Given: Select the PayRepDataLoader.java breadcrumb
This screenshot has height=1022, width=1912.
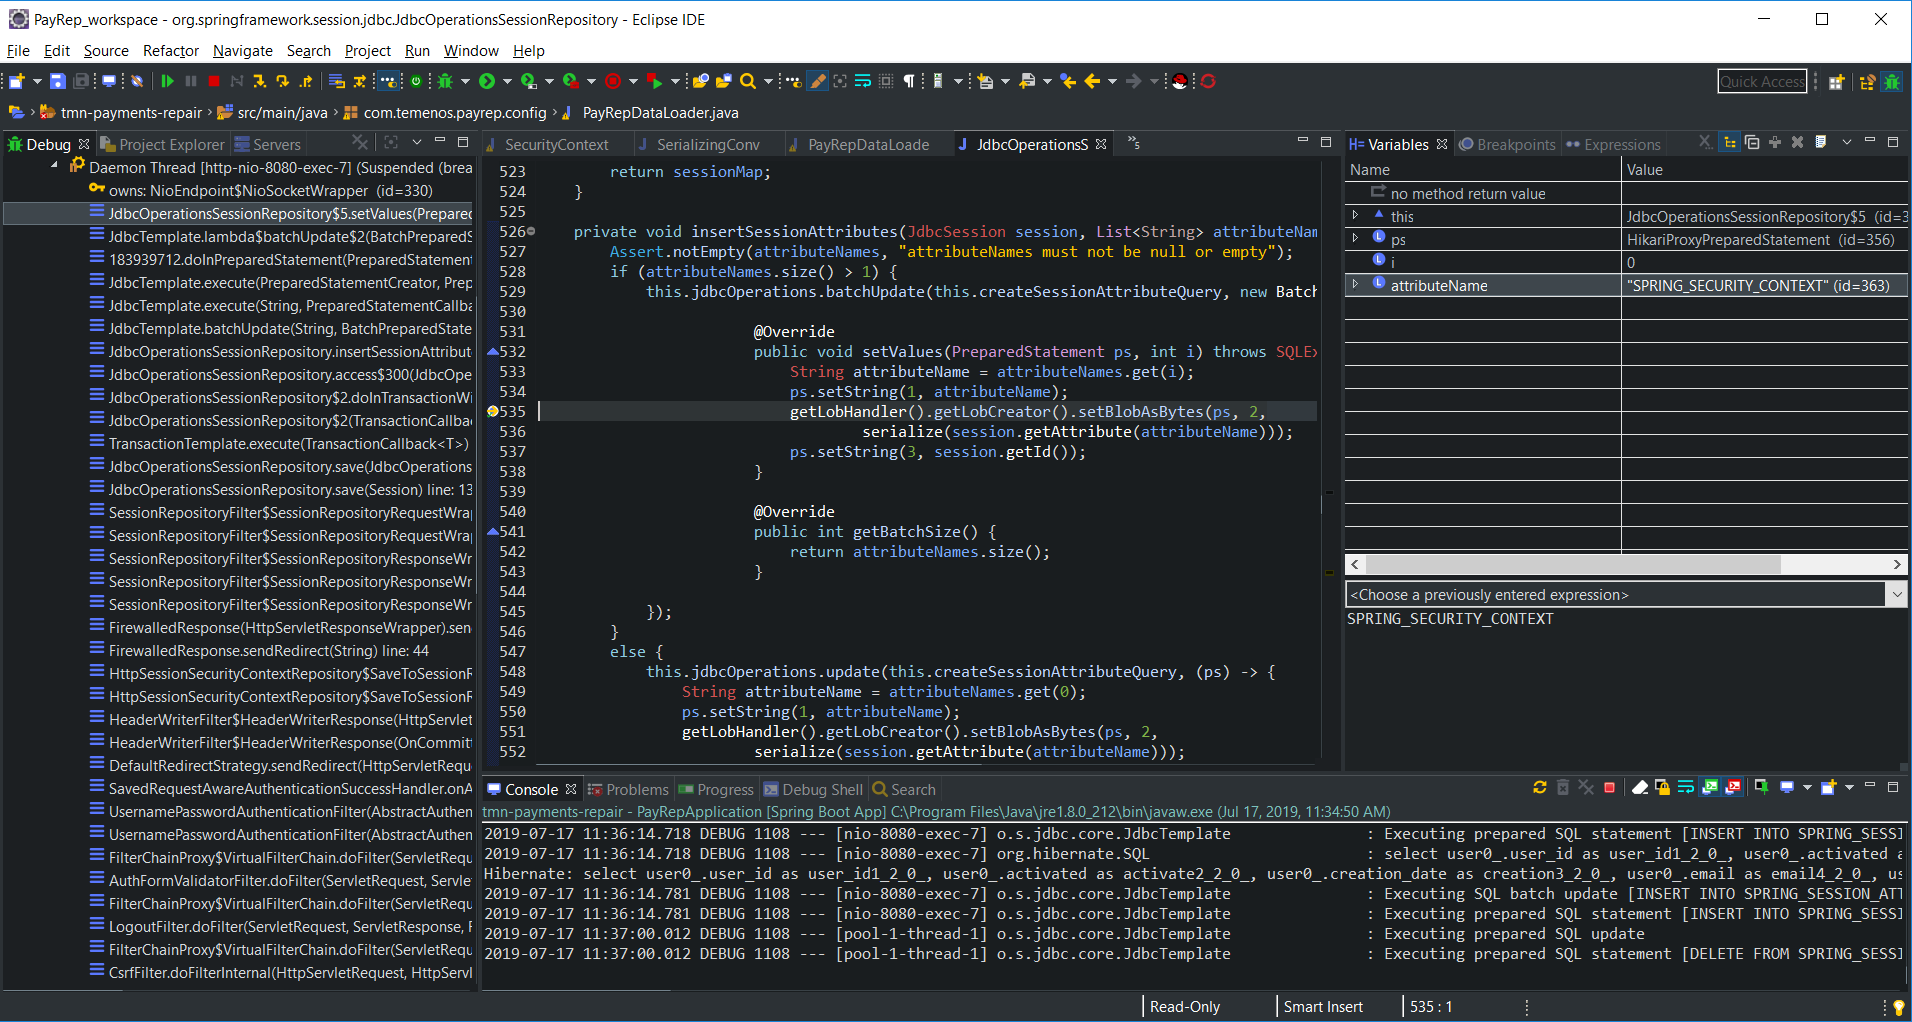Looking at the screenshot, I should pos(660,113).
